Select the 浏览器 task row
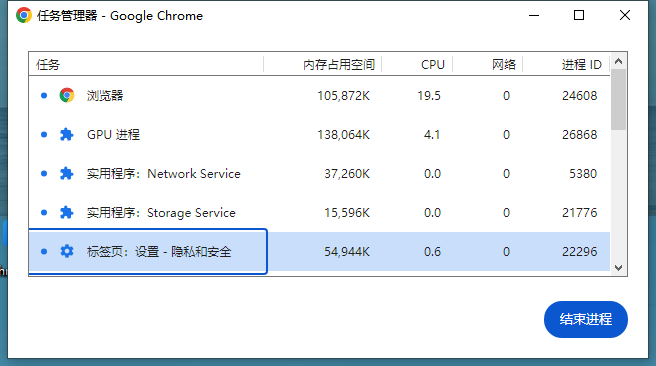Screen dimensions: 656x366 point(319,95)
